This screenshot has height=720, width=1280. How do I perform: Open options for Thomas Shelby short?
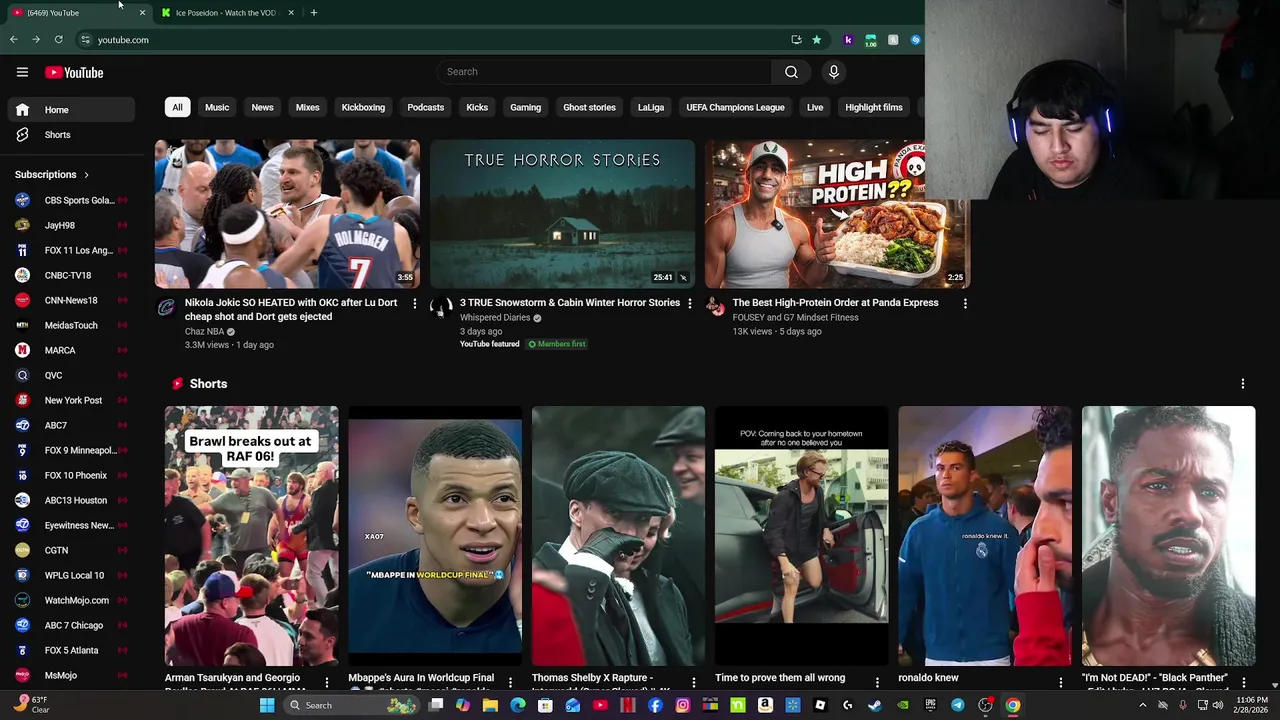(x=693, y=682)
